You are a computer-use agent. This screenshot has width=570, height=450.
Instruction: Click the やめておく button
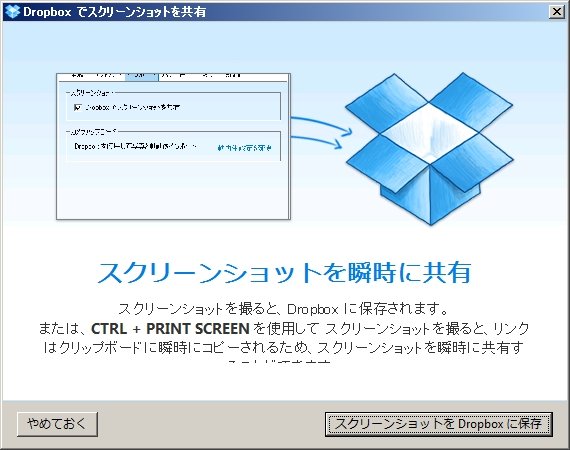57,424
